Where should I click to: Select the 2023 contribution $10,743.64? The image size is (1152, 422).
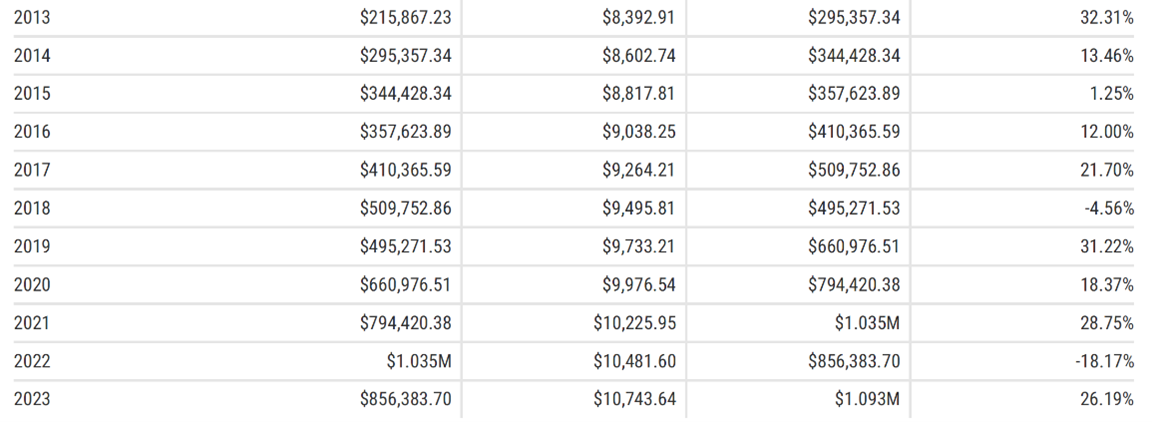(x=635, y=399)
